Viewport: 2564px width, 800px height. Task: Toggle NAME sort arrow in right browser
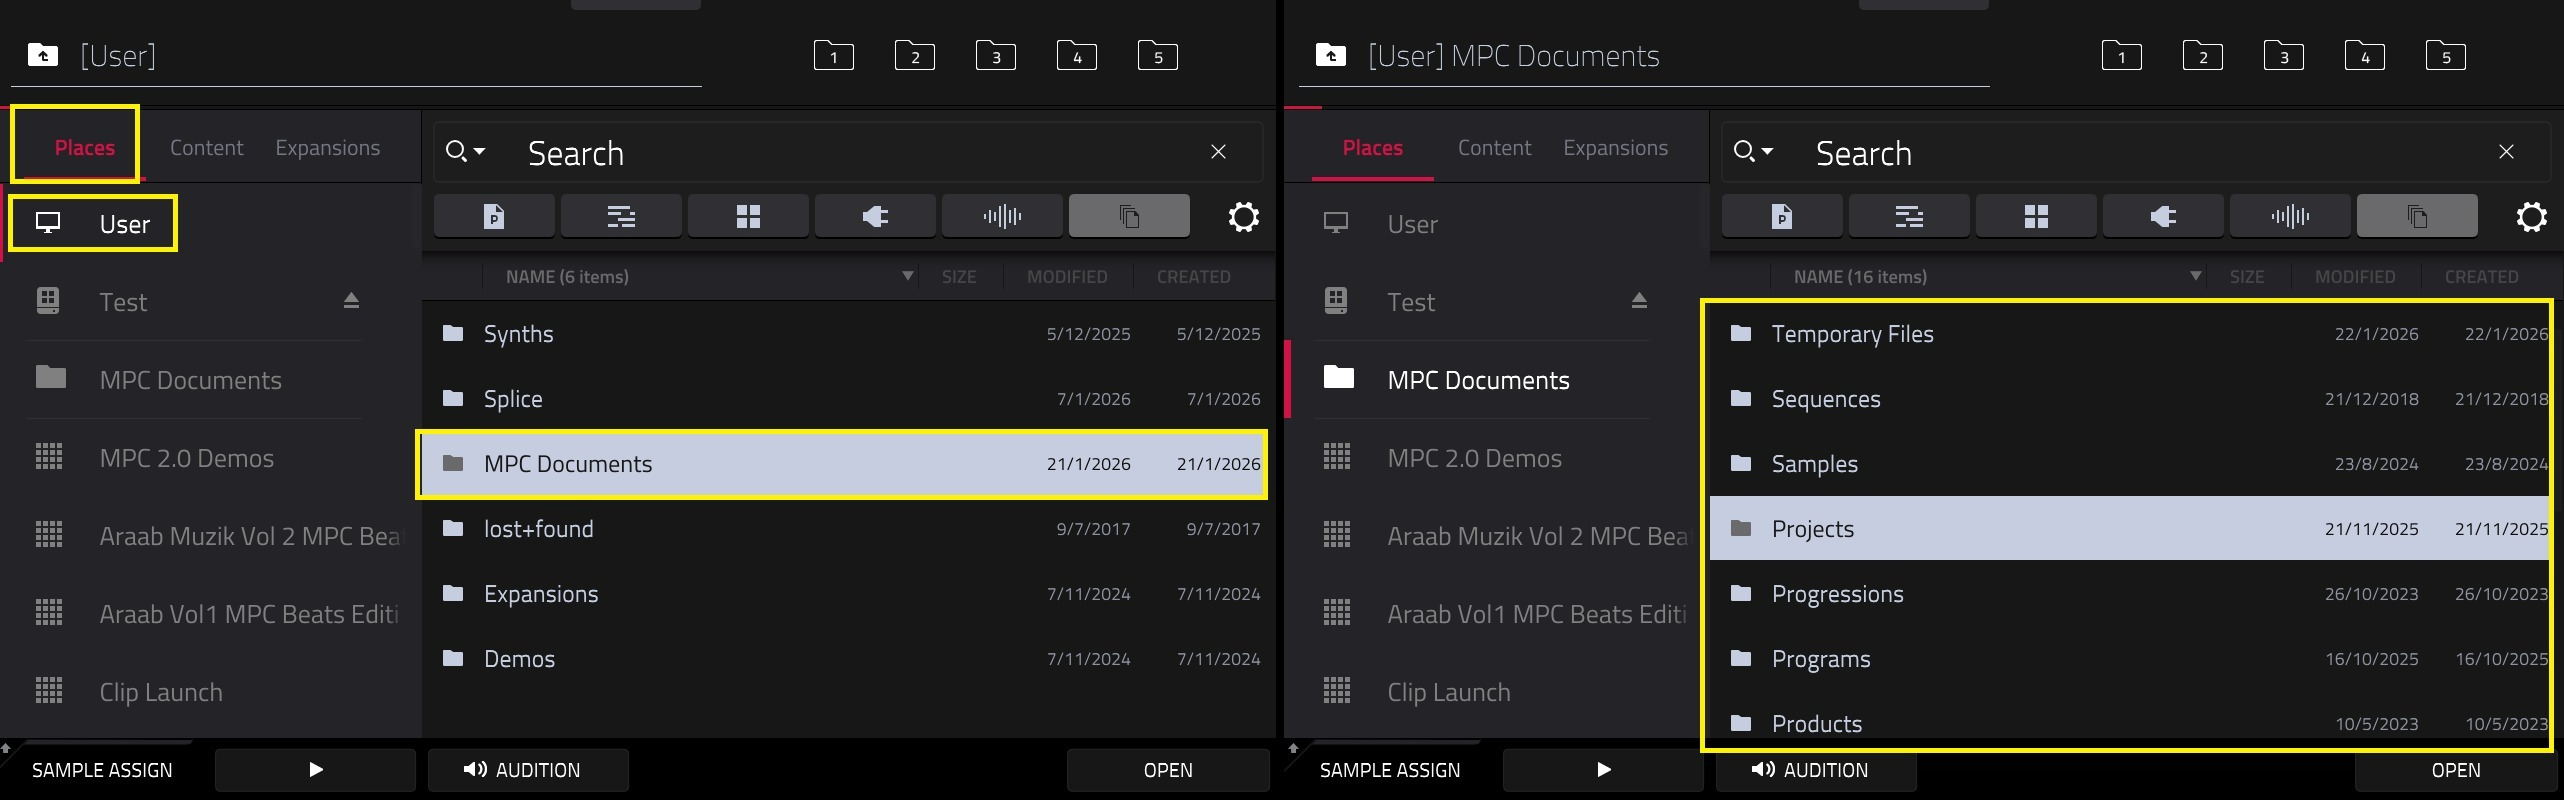2196,276
